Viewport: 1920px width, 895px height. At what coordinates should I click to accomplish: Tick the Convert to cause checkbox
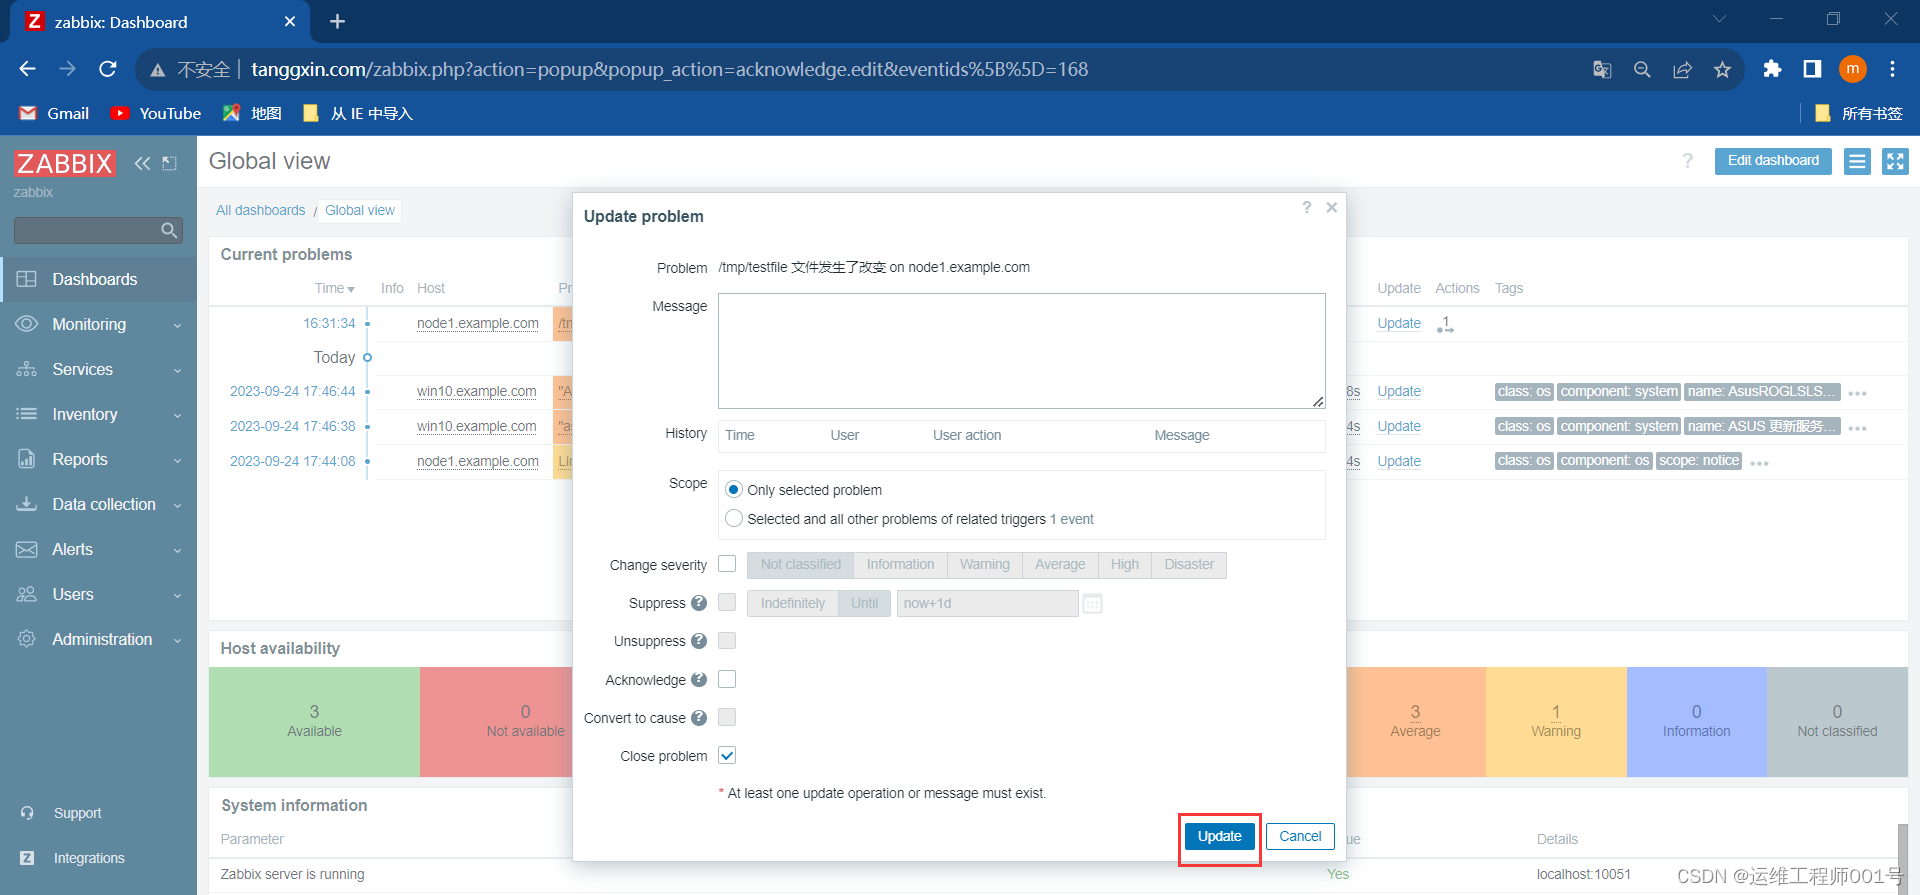click(727, 717)
